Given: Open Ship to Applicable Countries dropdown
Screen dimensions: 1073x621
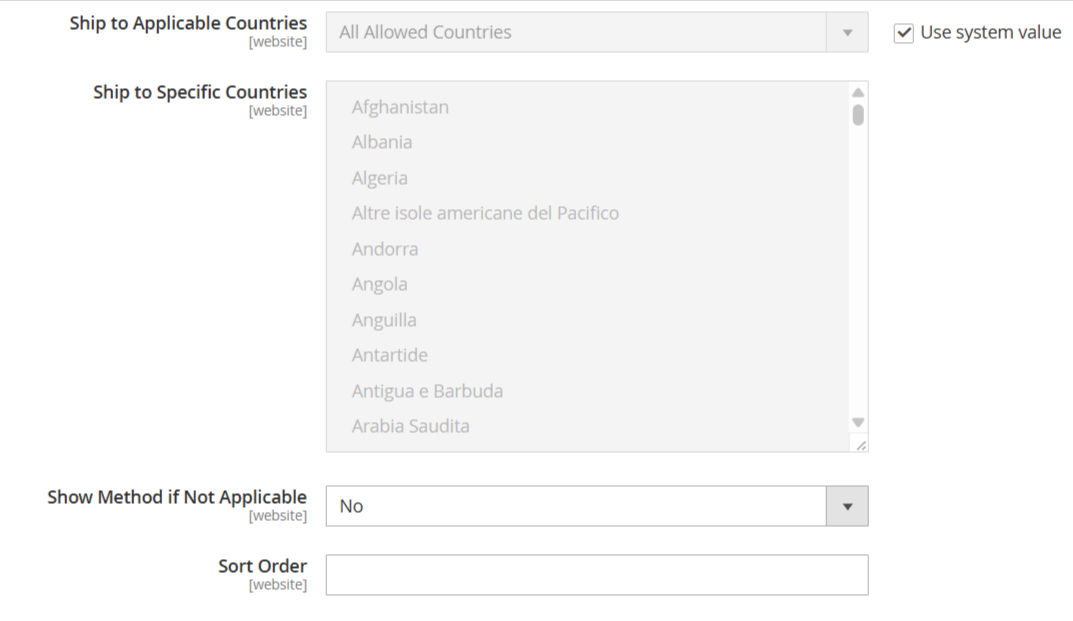Looking at the screenshot, I should (x=596, y=32).
